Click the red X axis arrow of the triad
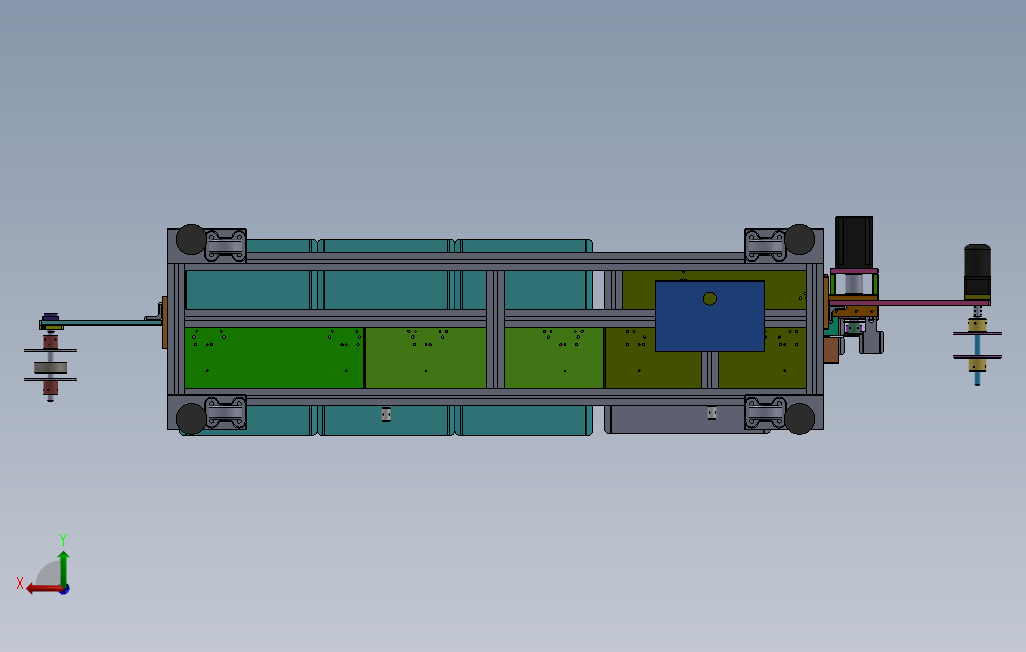Viewport: 1026px width, 652px height. coord(43,589)
